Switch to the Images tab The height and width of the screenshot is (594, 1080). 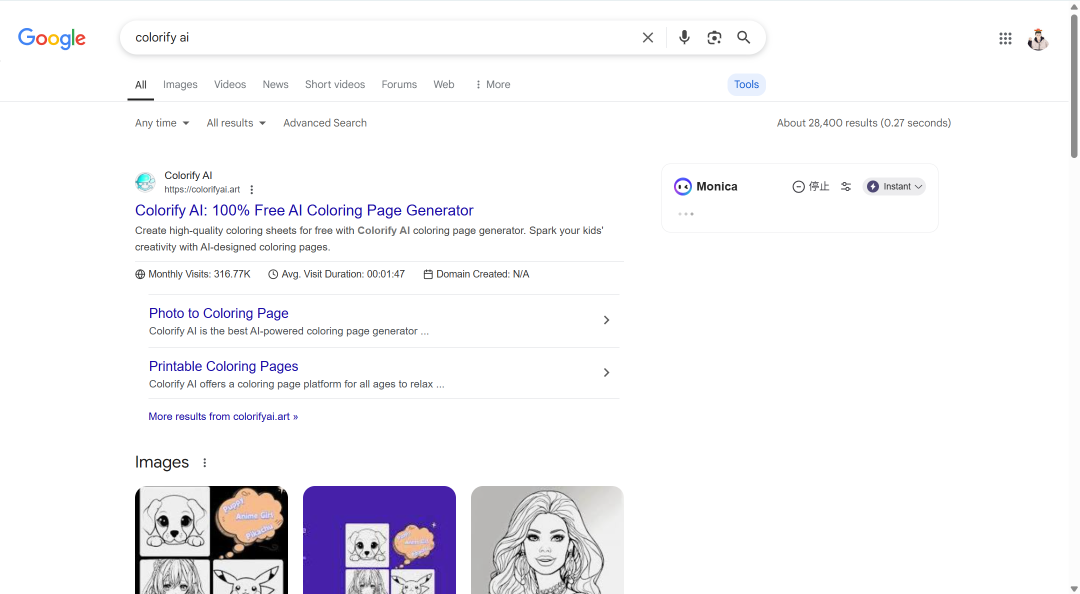180,84
